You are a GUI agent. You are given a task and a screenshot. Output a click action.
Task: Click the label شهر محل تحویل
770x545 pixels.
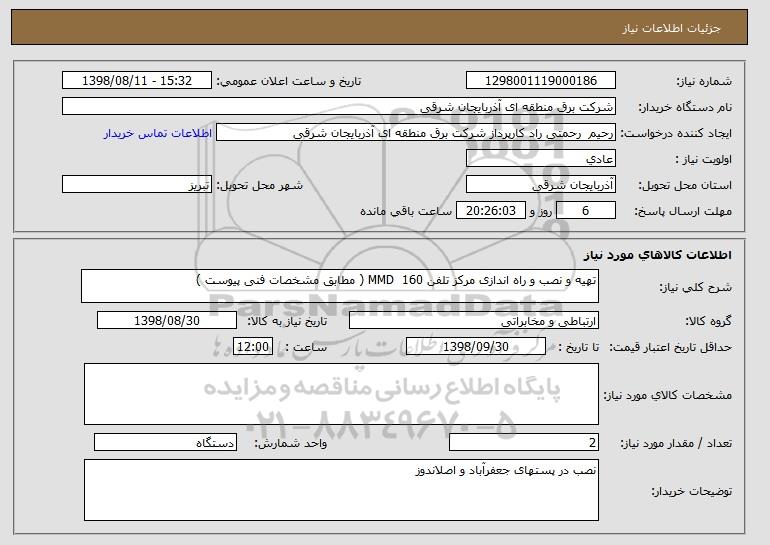(260, 186)
